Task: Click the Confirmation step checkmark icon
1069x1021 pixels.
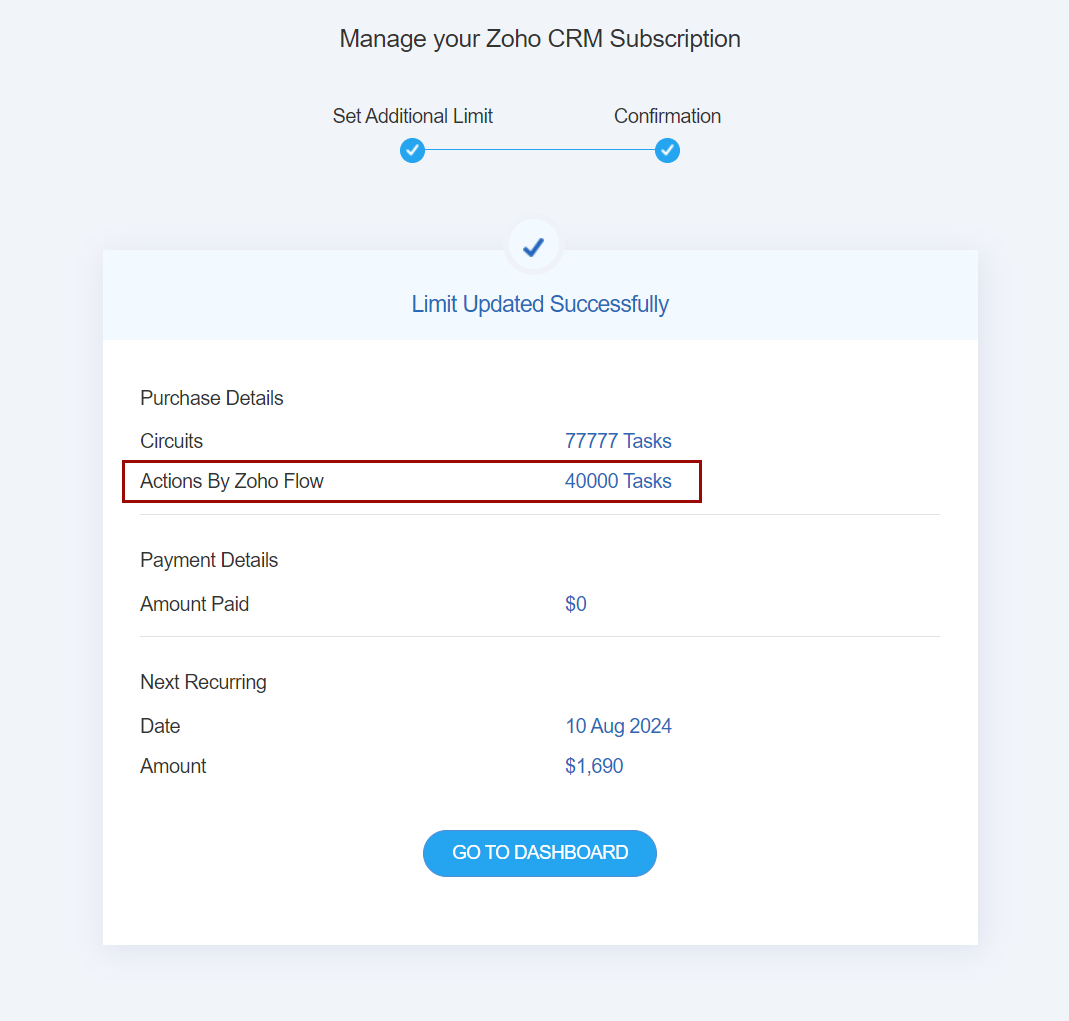Action: [x=667, y=151]
